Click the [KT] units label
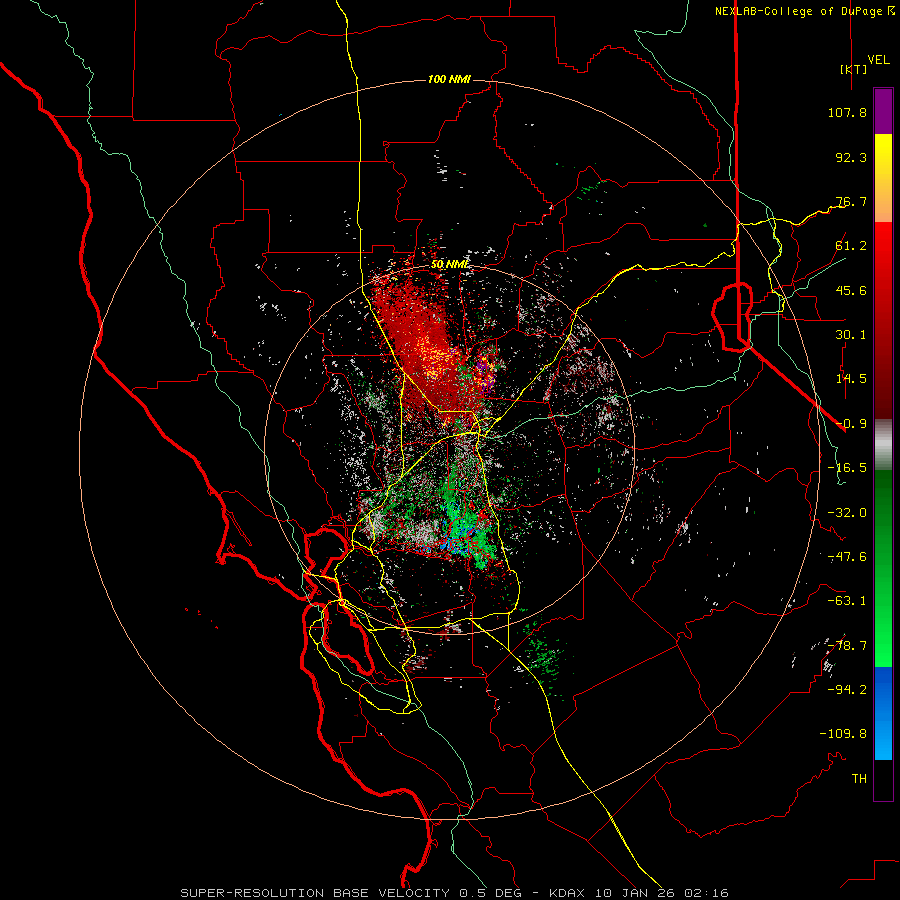Image resolution: width=900 pixels, height=900 pixels. click(x=854, y=69)
